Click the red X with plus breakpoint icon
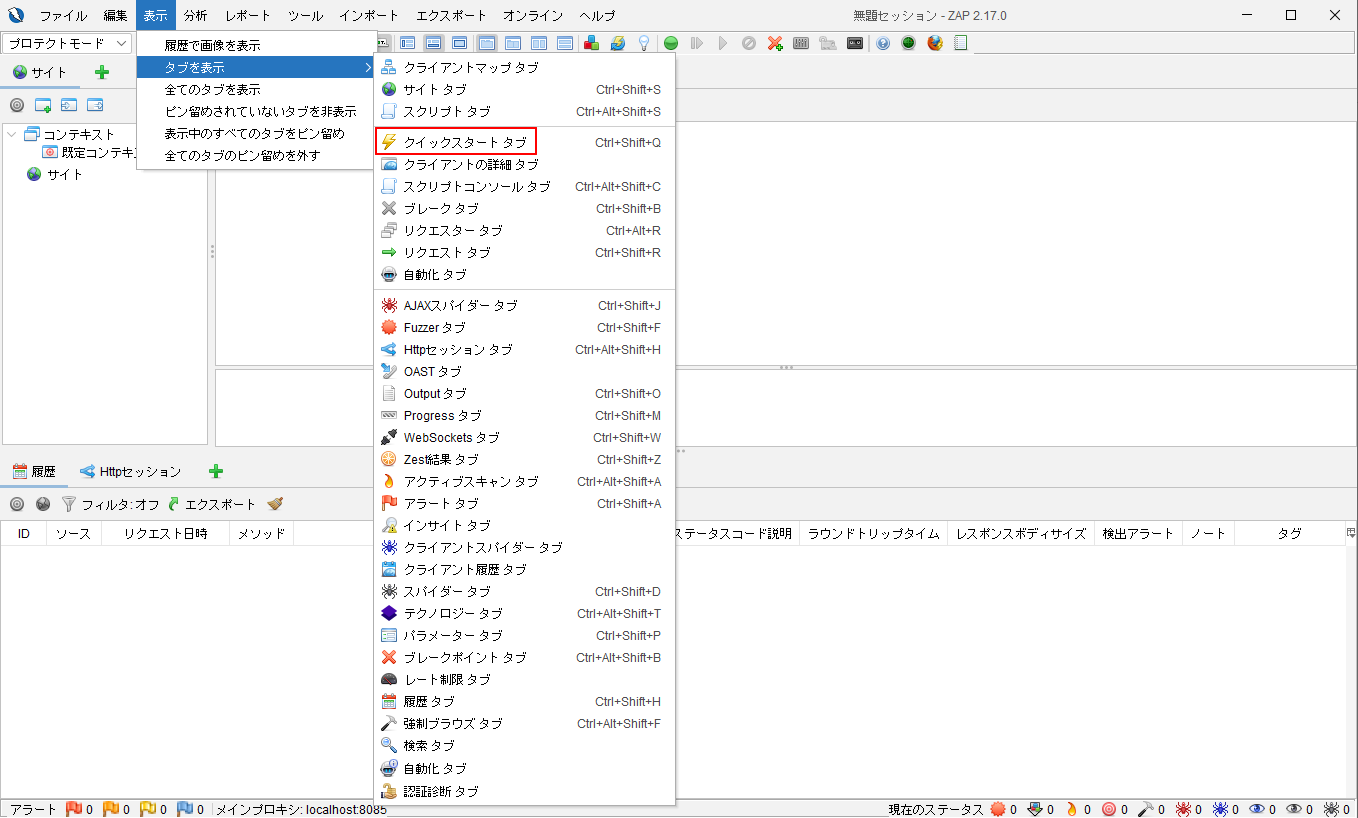Screen dimensions: 1358x818 [775, 43]
